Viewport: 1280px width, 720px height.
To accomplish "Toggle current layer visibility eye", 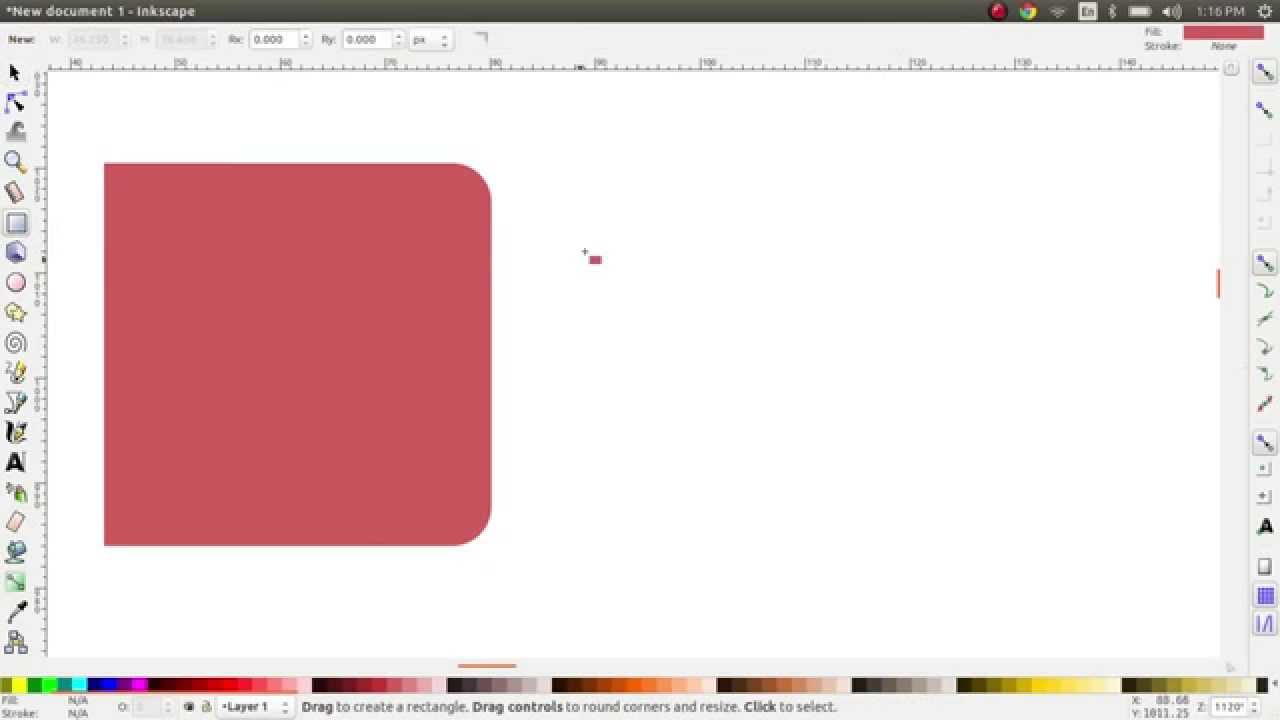I will tap(189, 707).
